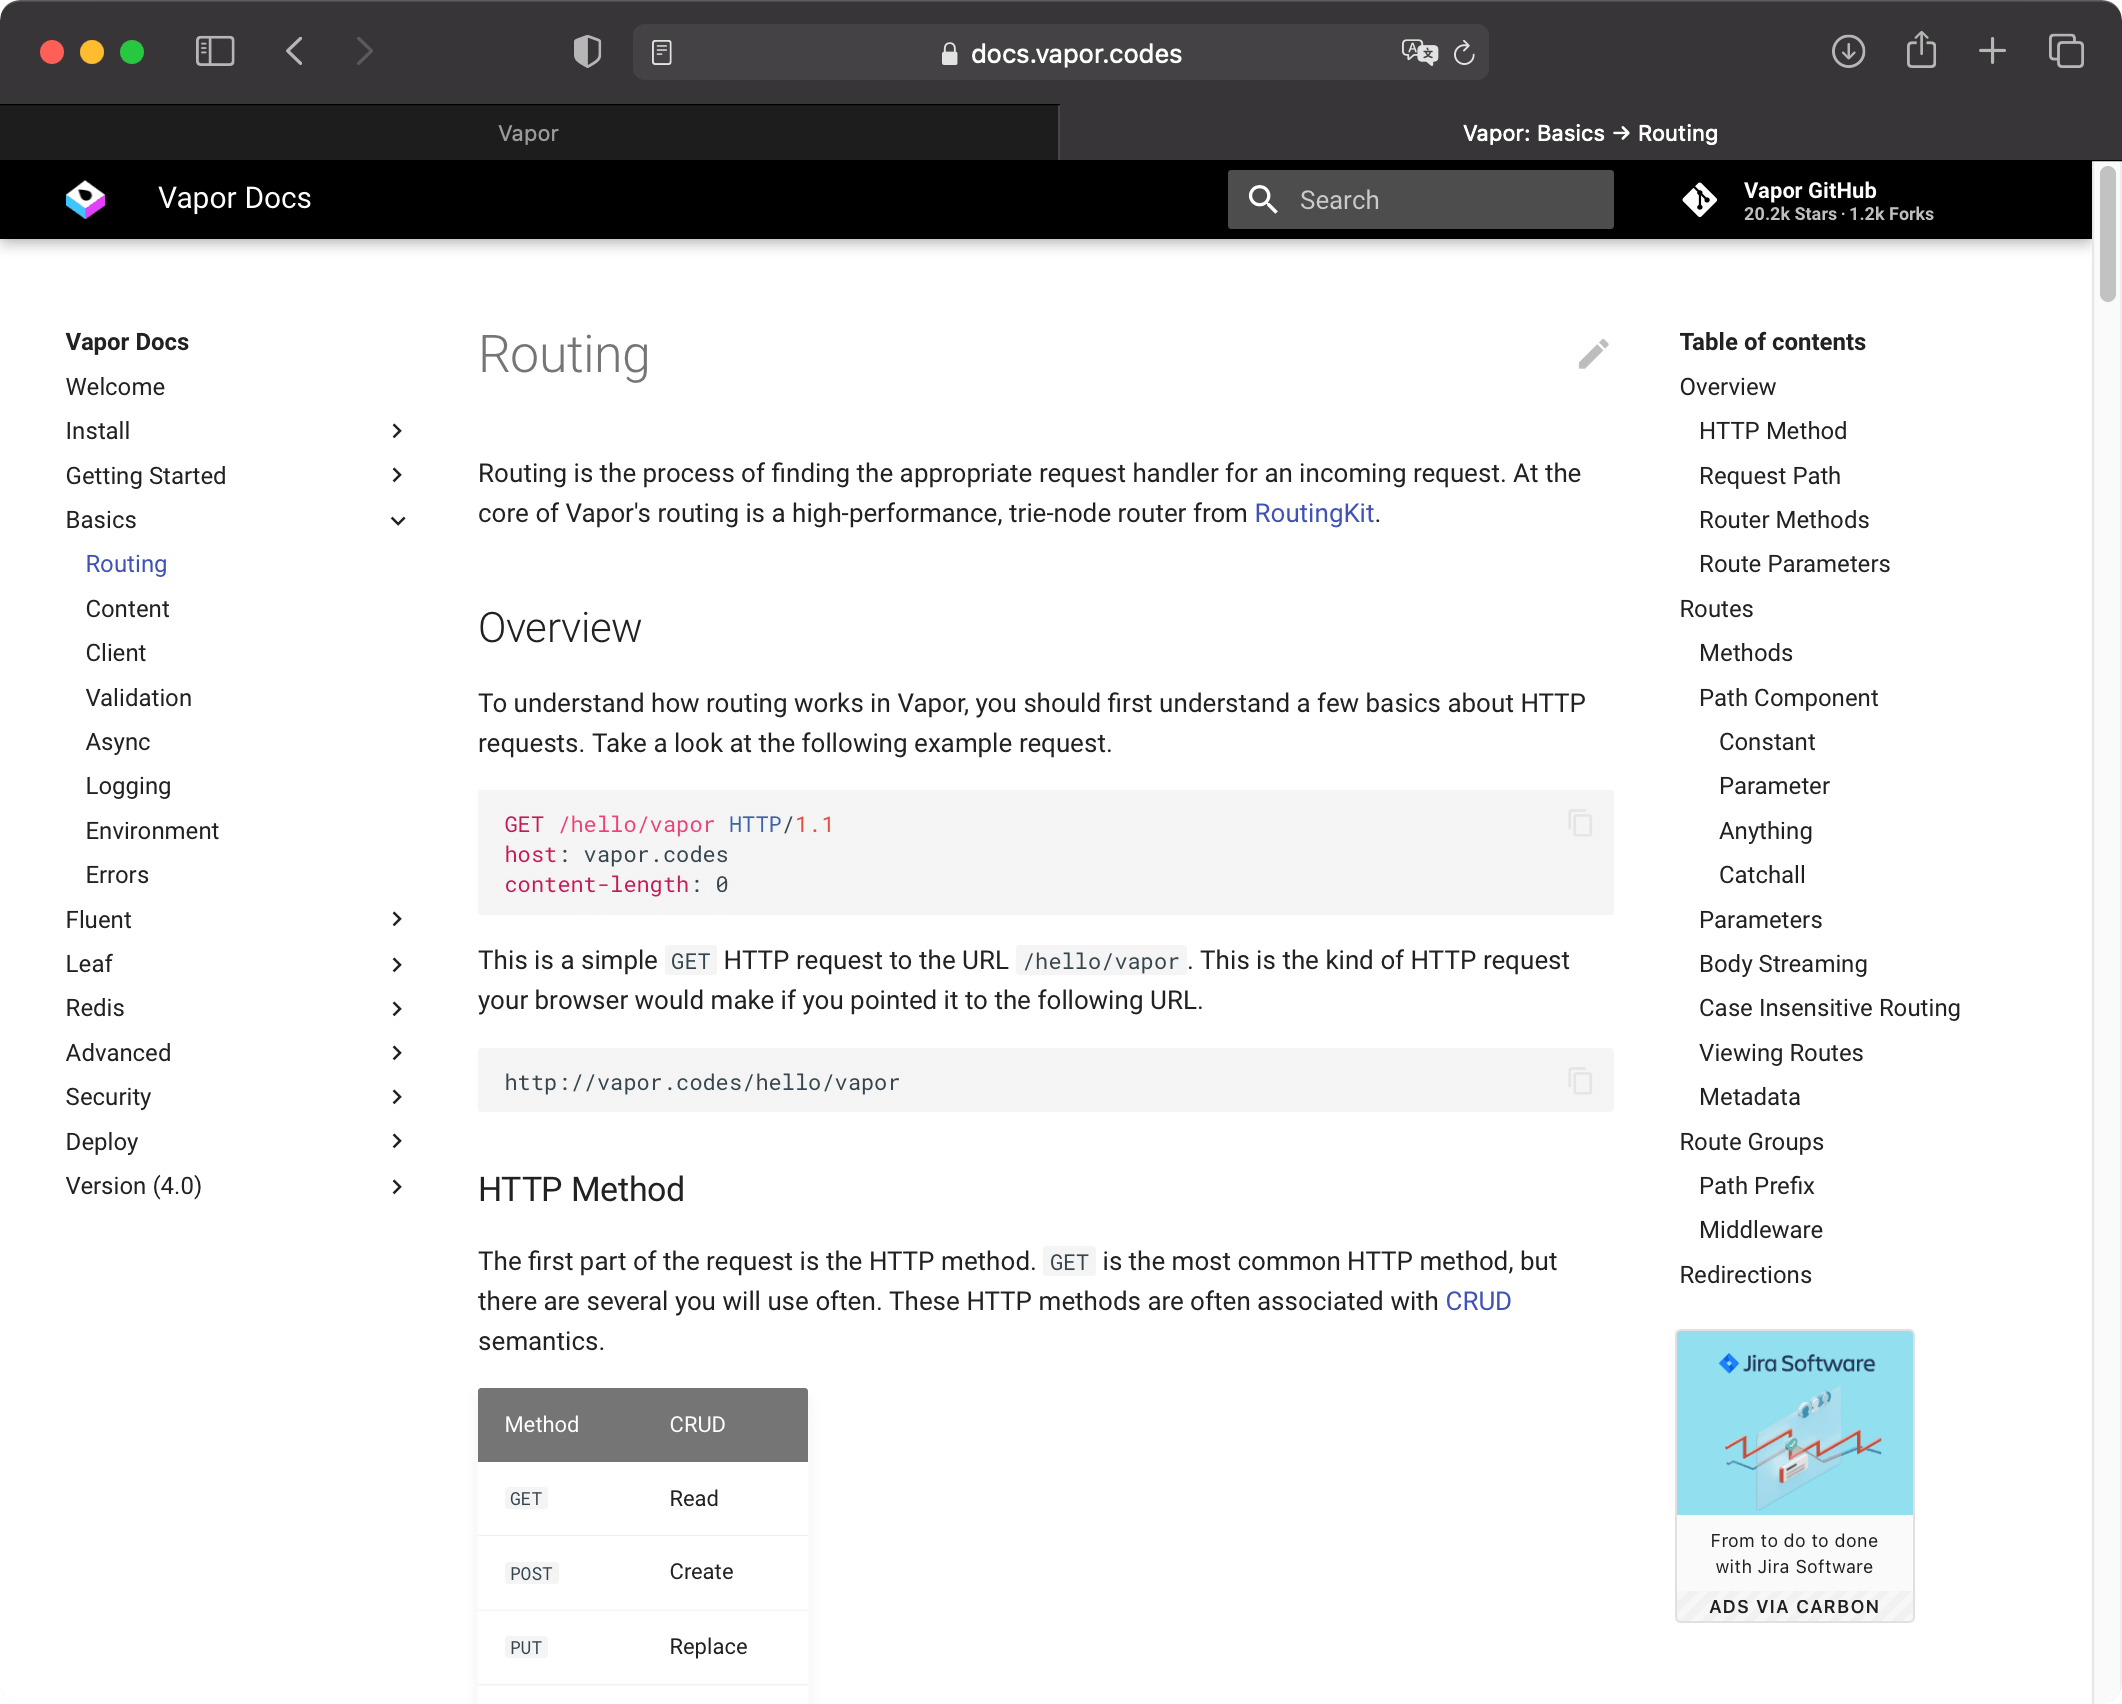Reload the page with the refresh icon
Viewport: 2122px width, 1704px height.
tap(1464, 53)
